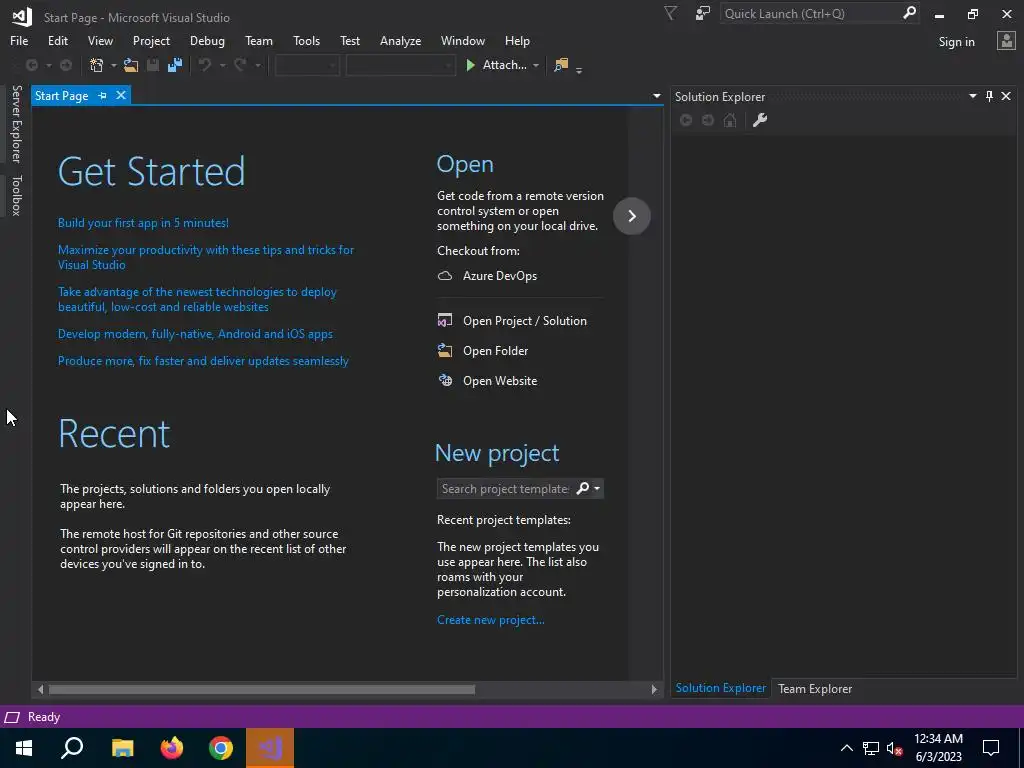
Task: Select the Server Explorer side tab
Action: [x=17, y=124]
